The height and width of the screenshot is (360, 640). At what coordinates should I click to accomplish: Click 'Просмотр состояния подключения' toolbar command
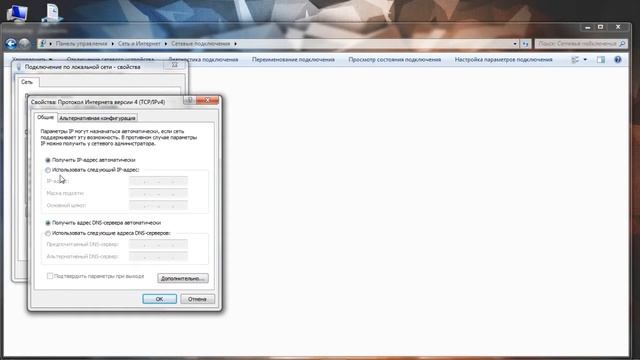point(395,60)
